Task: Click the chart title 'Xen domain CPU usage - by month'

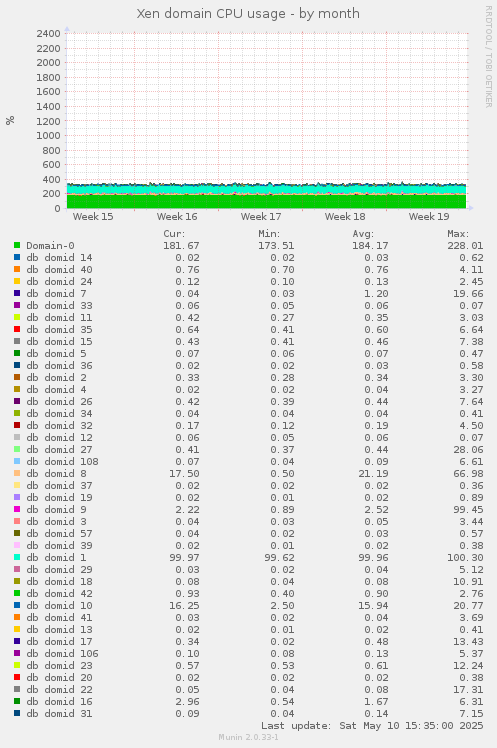Action: [248, 13]
